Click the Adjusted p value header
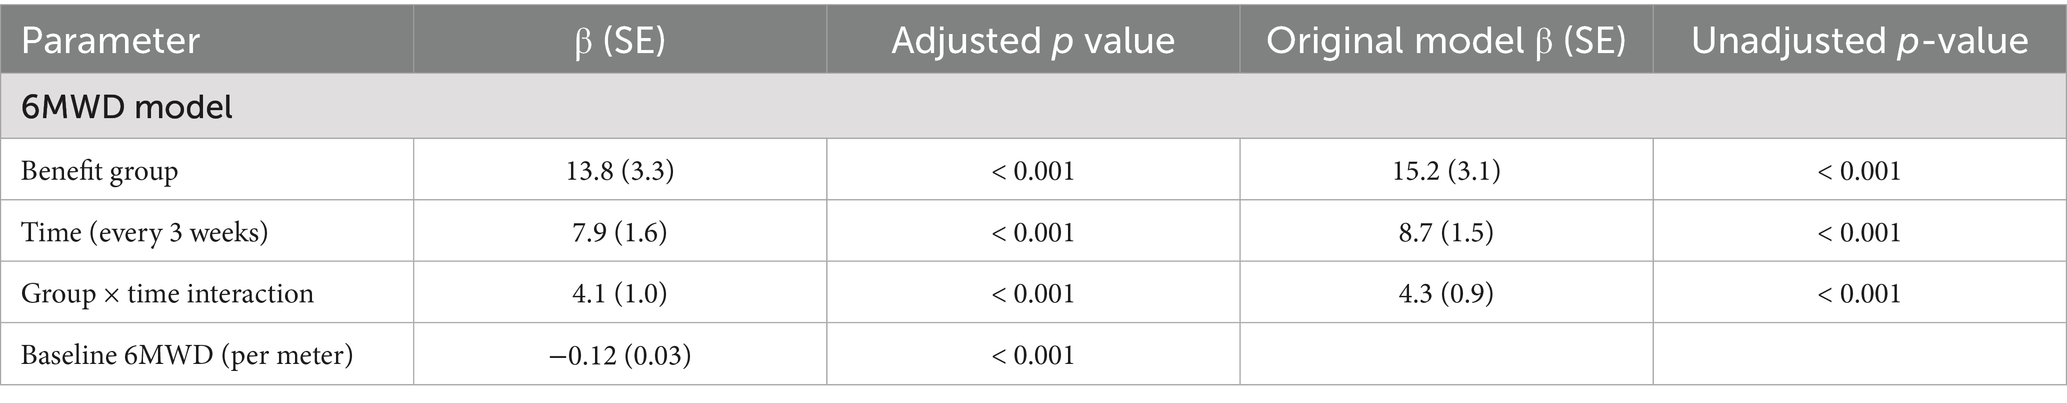This screenshot has height=403, width=2067. [x=1033, y=41]
